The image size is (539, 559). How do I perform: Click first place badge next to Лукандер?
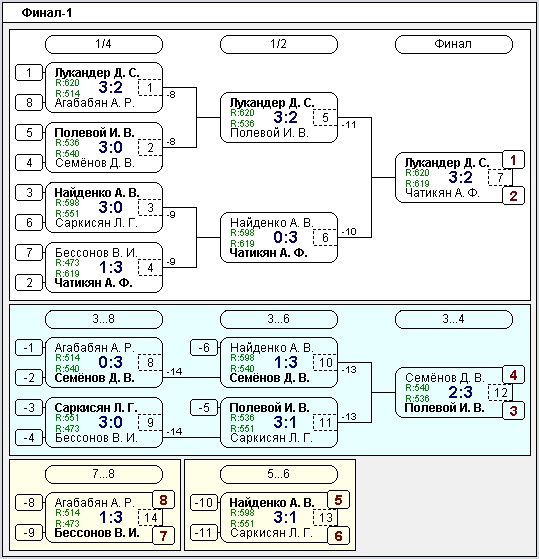pyautogui.click(x=513, y=160)
